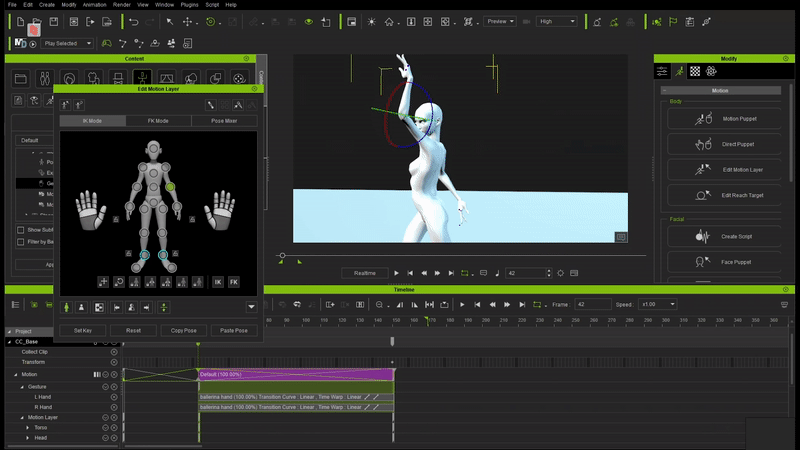The width and height of the screenshot is (800, 450).
Task: Click the undo arrow in main toolbar
Action: coord(133,21)
